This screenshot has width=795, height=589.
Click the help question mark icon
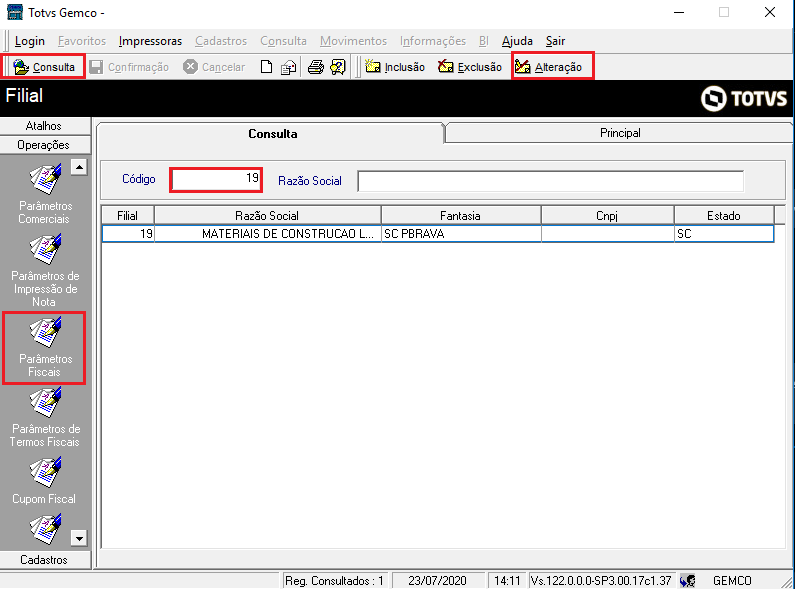(338, 67)
